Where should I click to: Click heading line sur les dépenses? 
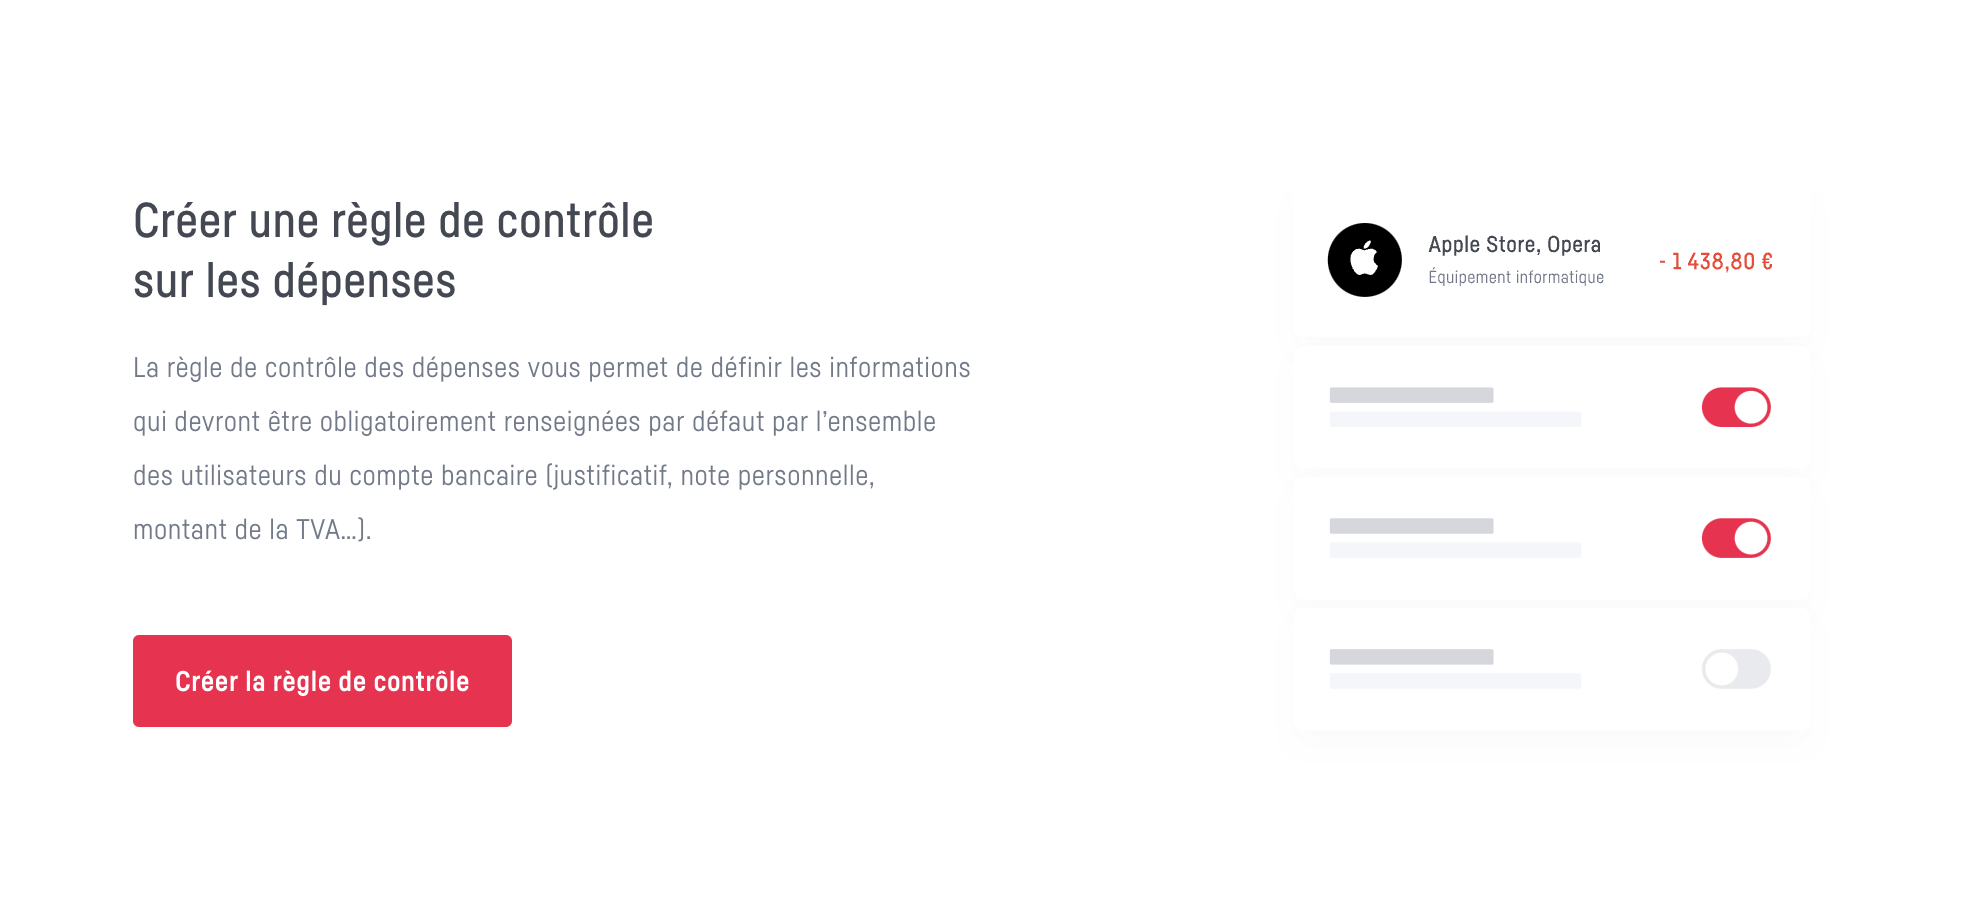[295, 281]
